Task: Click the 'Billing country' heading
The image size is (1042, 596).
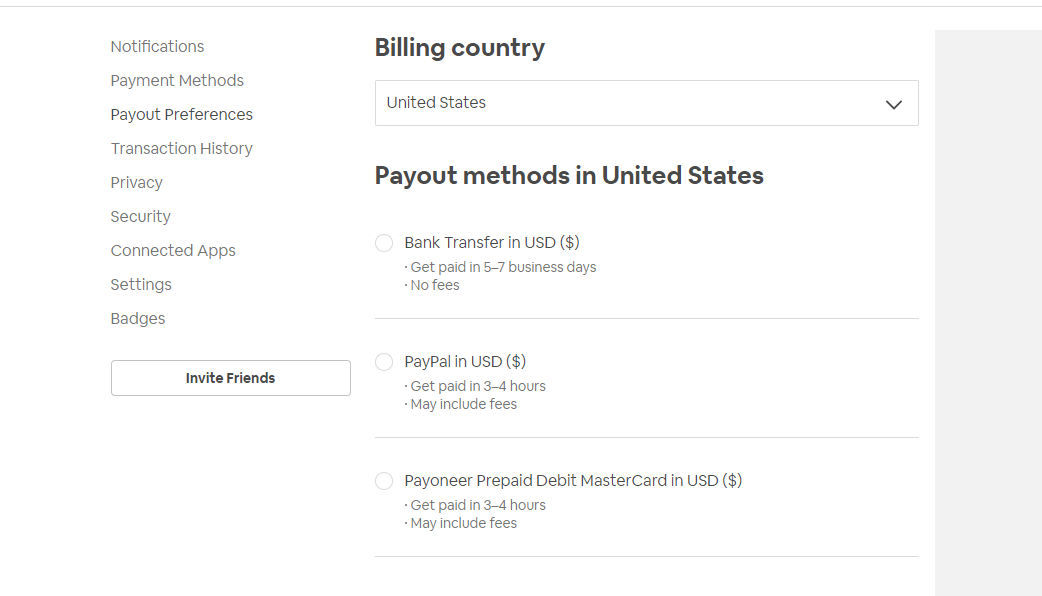Action: 459,48
